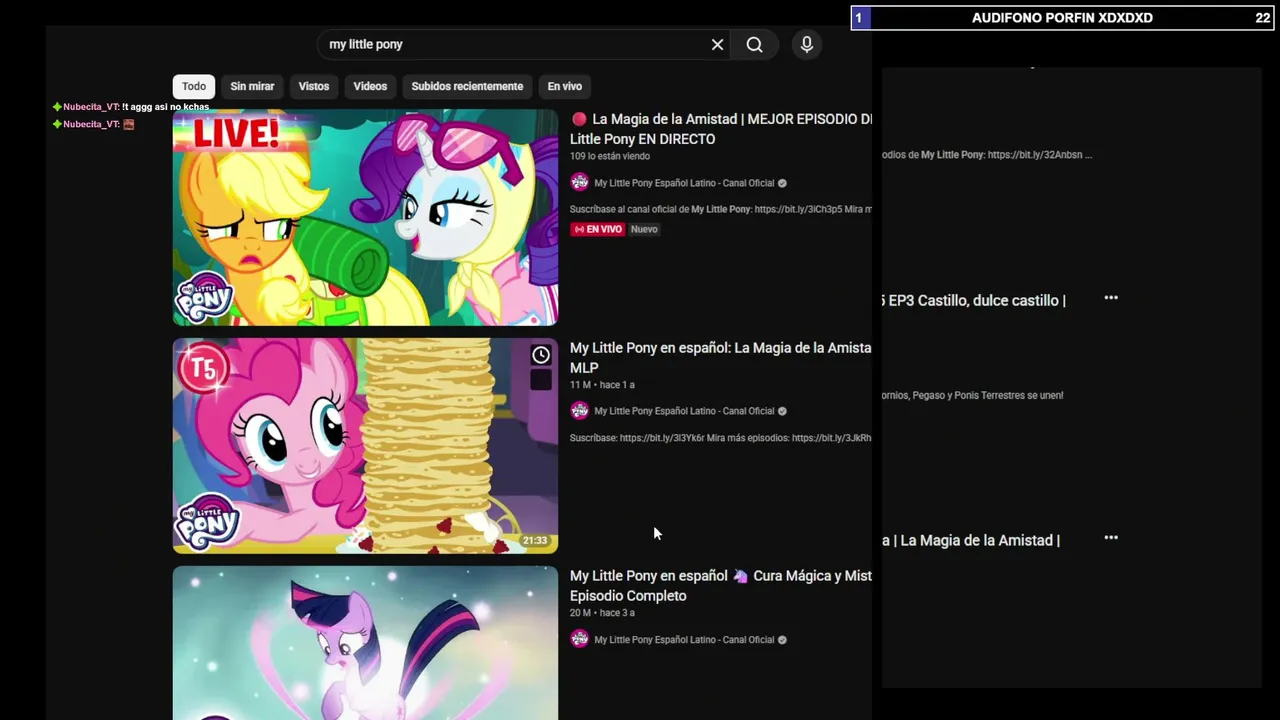This screenshot has width=1280, height=720.
Task: Visit channel name under the 11 M video
Action: pyautogui.click(x=684, y=411)
